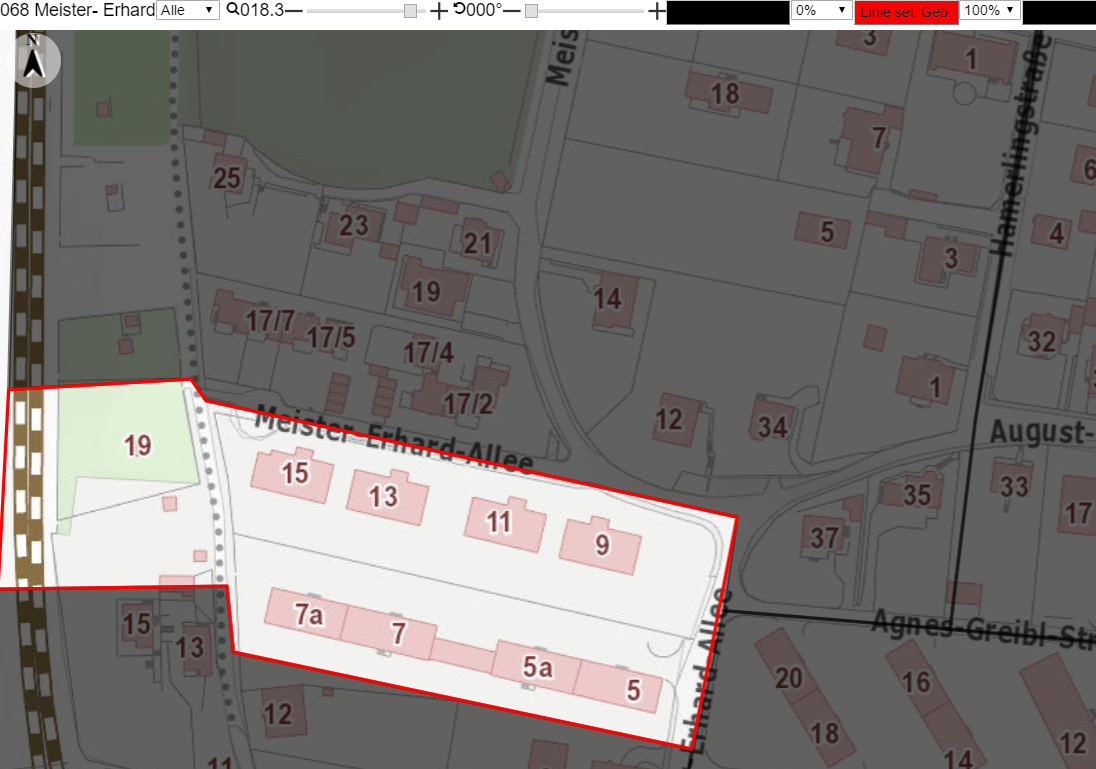This screenshot has width=1096, height=769.
Task: Click the zoom magnifier icon
Action: click(x=233, y=10)
